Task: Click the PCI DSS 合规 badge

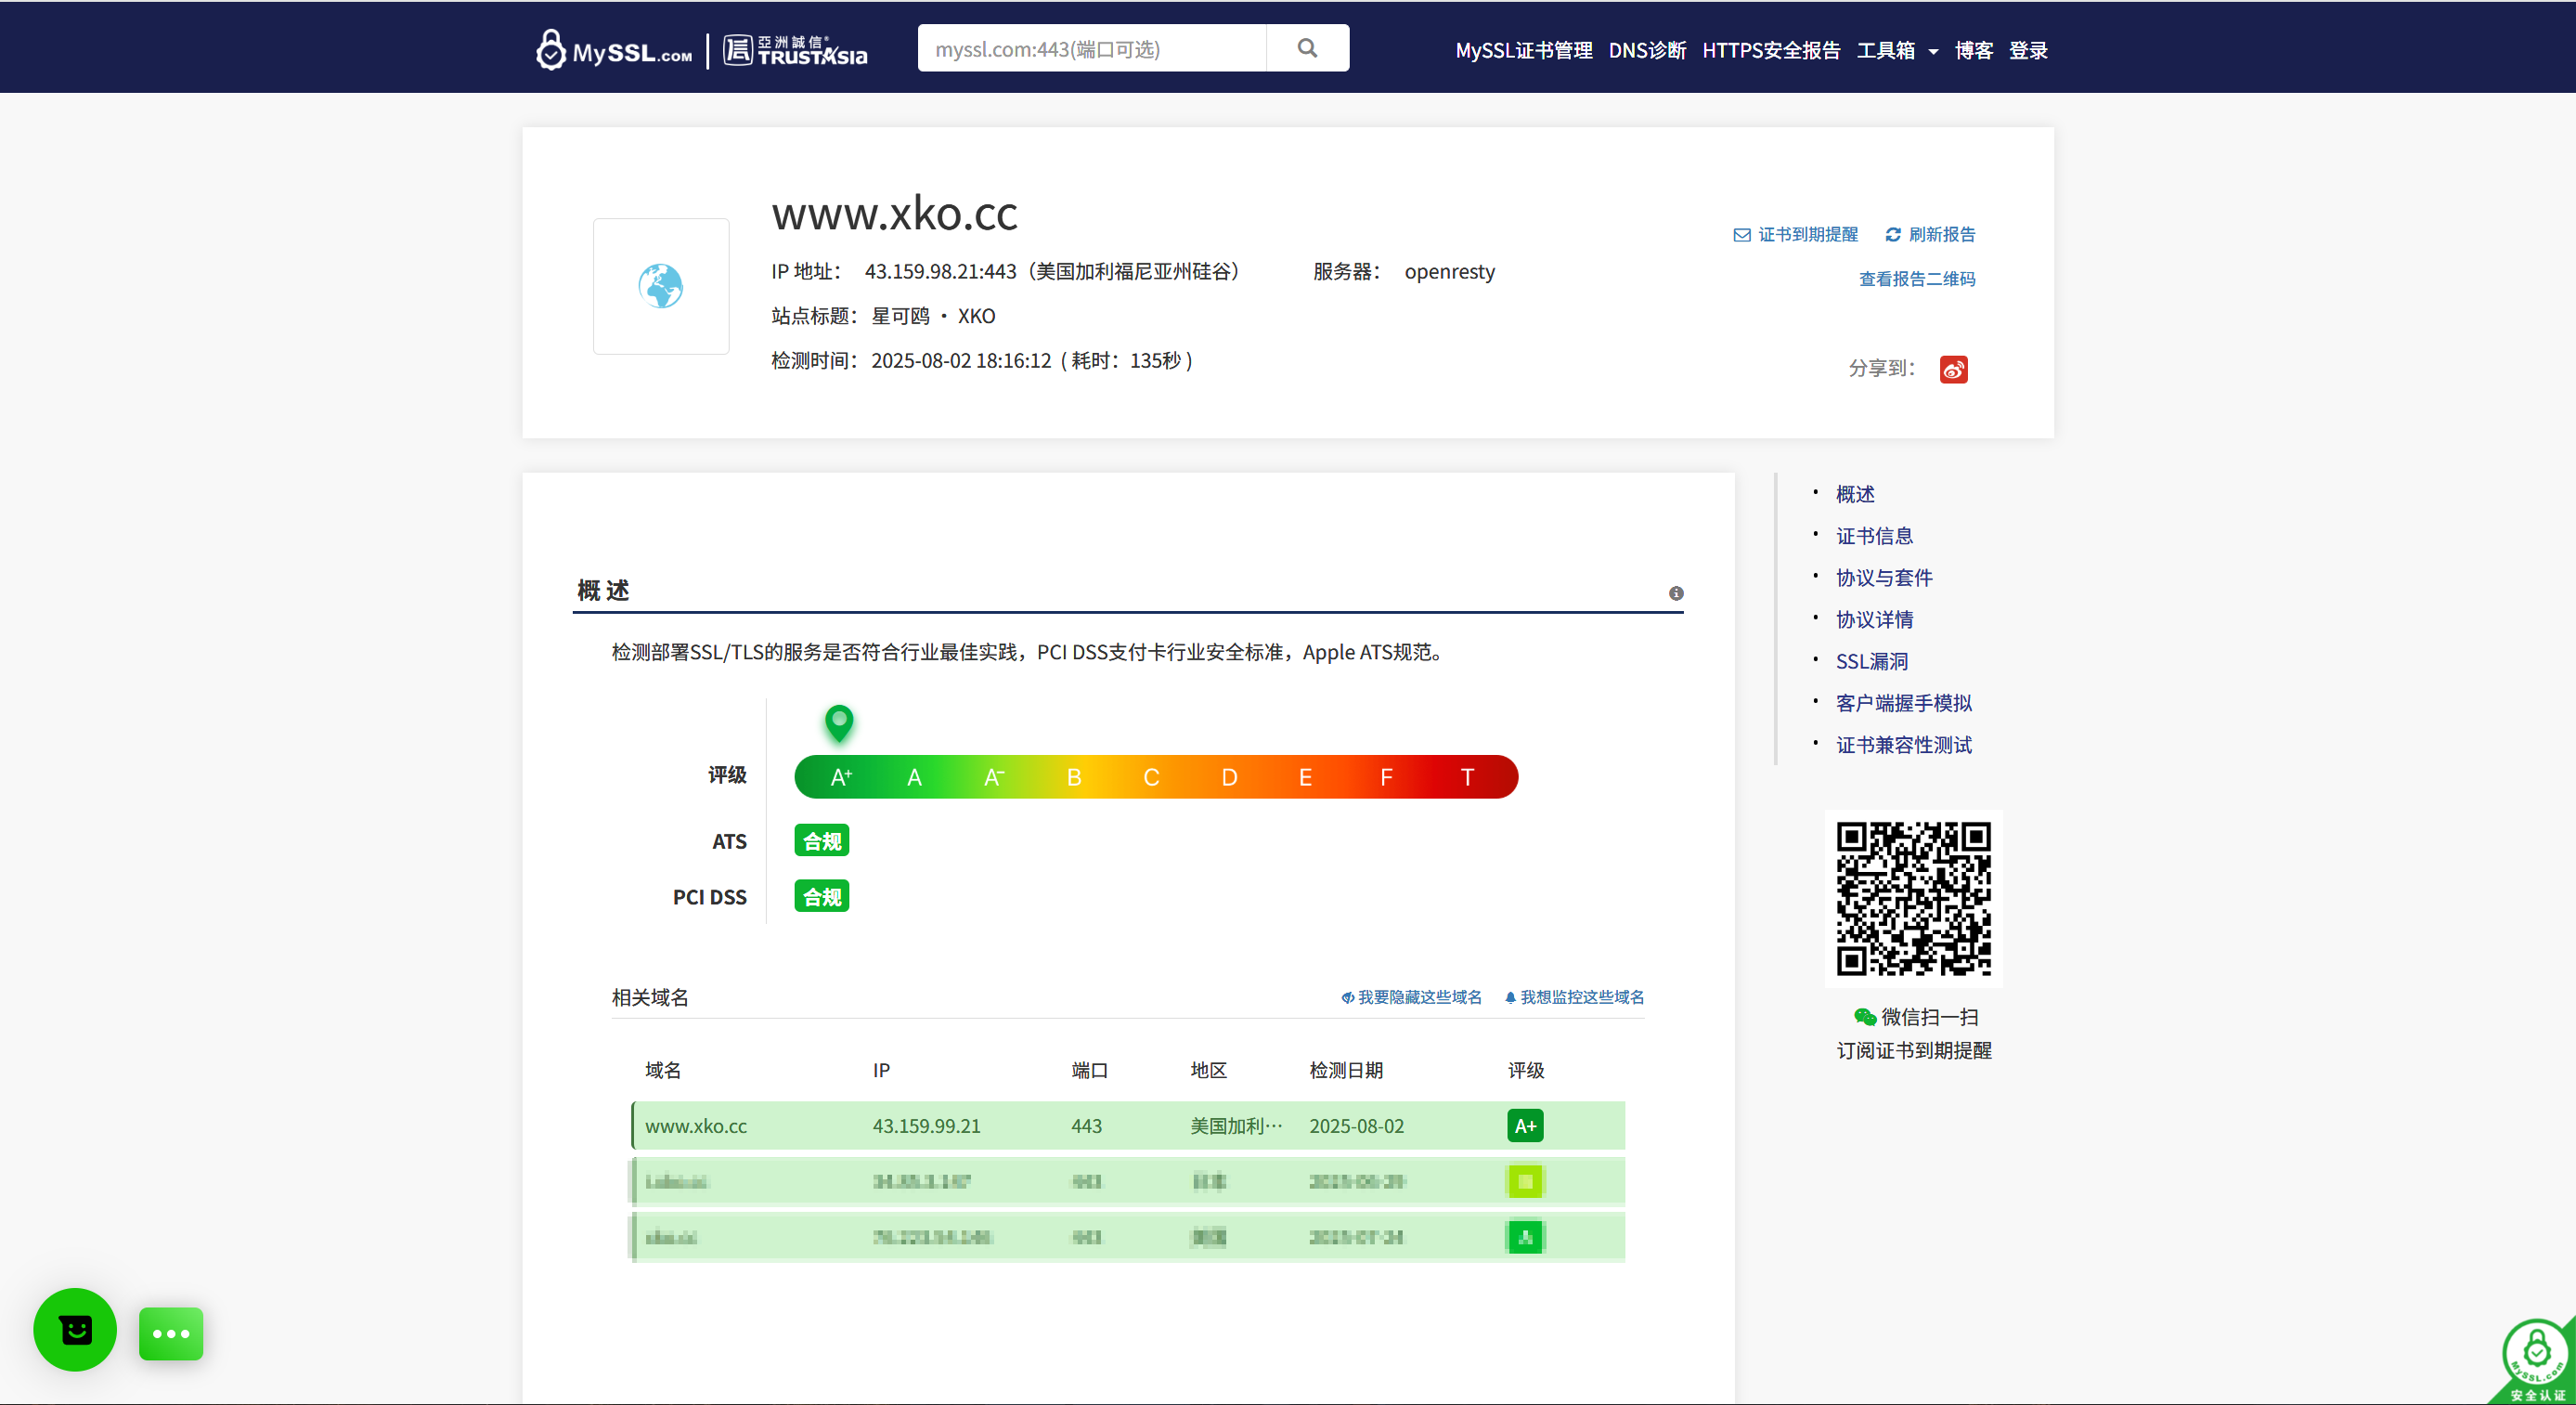Action: (822, 896)
